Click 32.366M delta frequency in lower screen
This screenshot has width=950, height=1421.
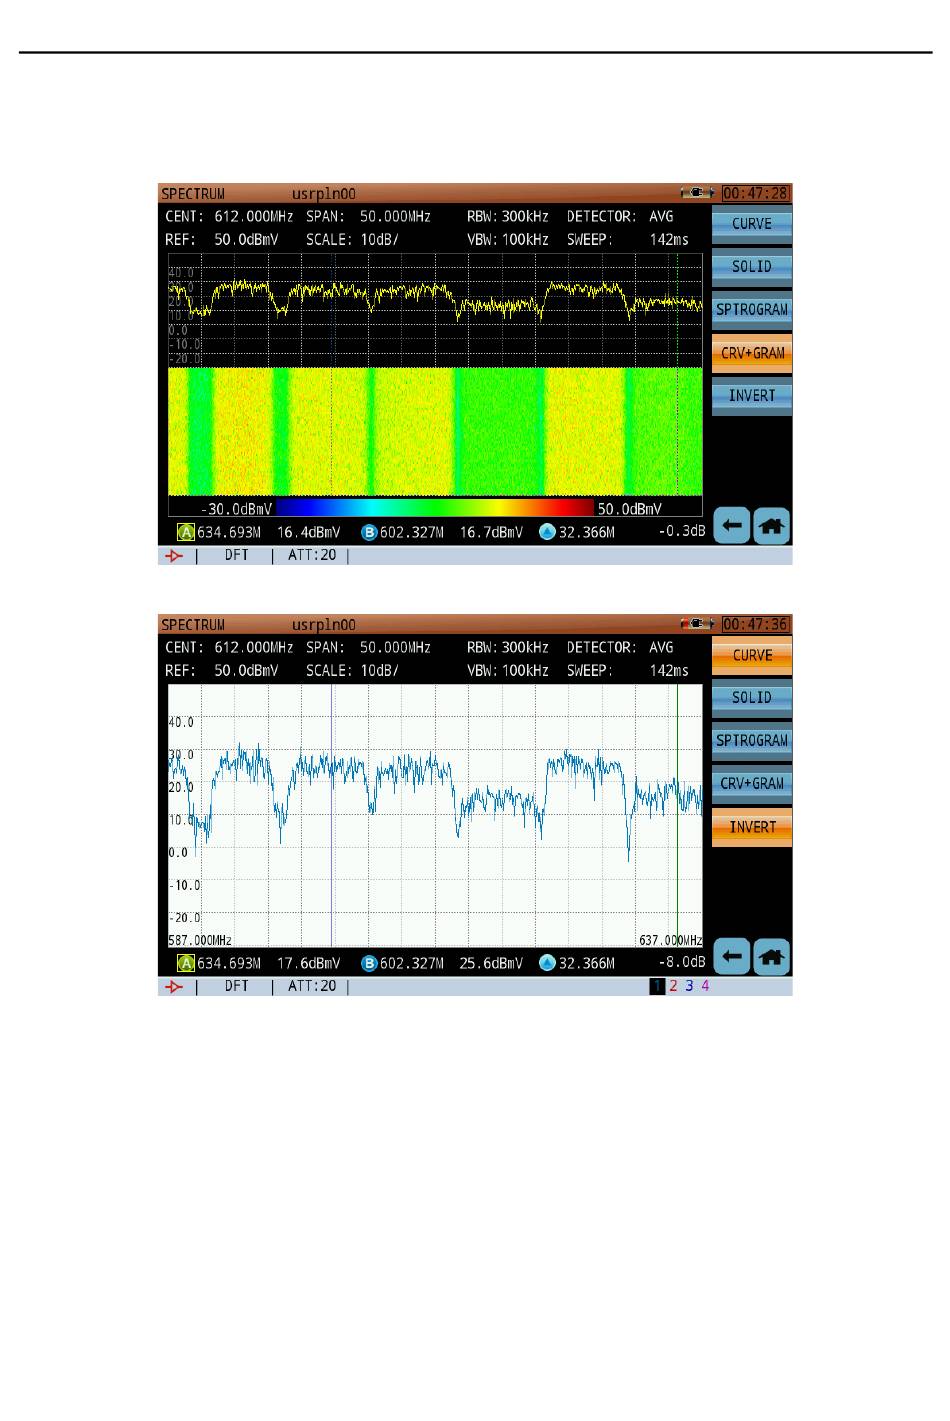click(x=587, y=964)
